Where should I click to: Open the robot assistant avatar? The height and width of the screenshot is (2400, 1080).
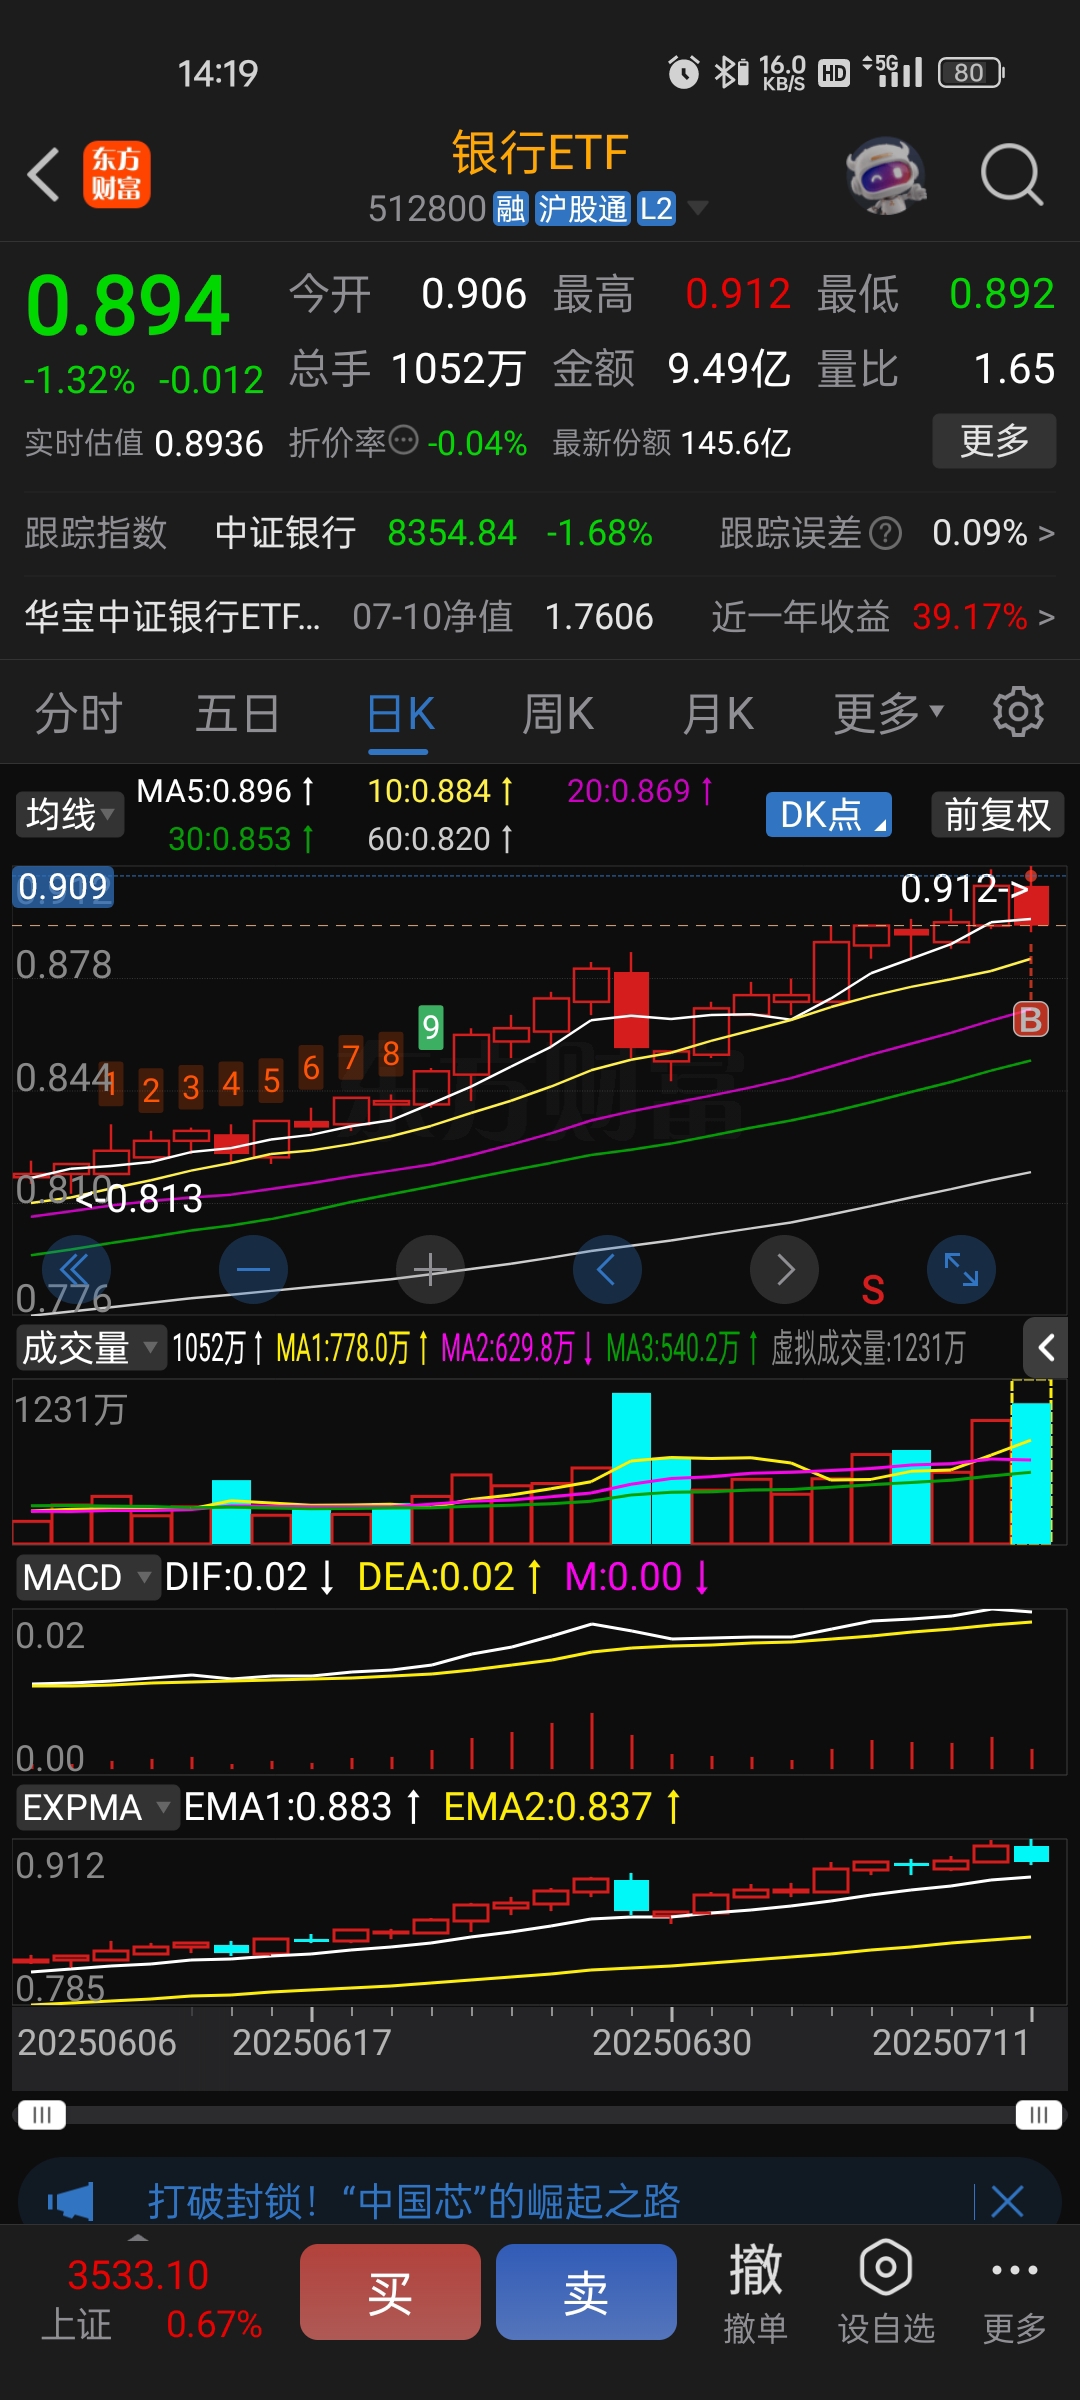click(885, 175)
